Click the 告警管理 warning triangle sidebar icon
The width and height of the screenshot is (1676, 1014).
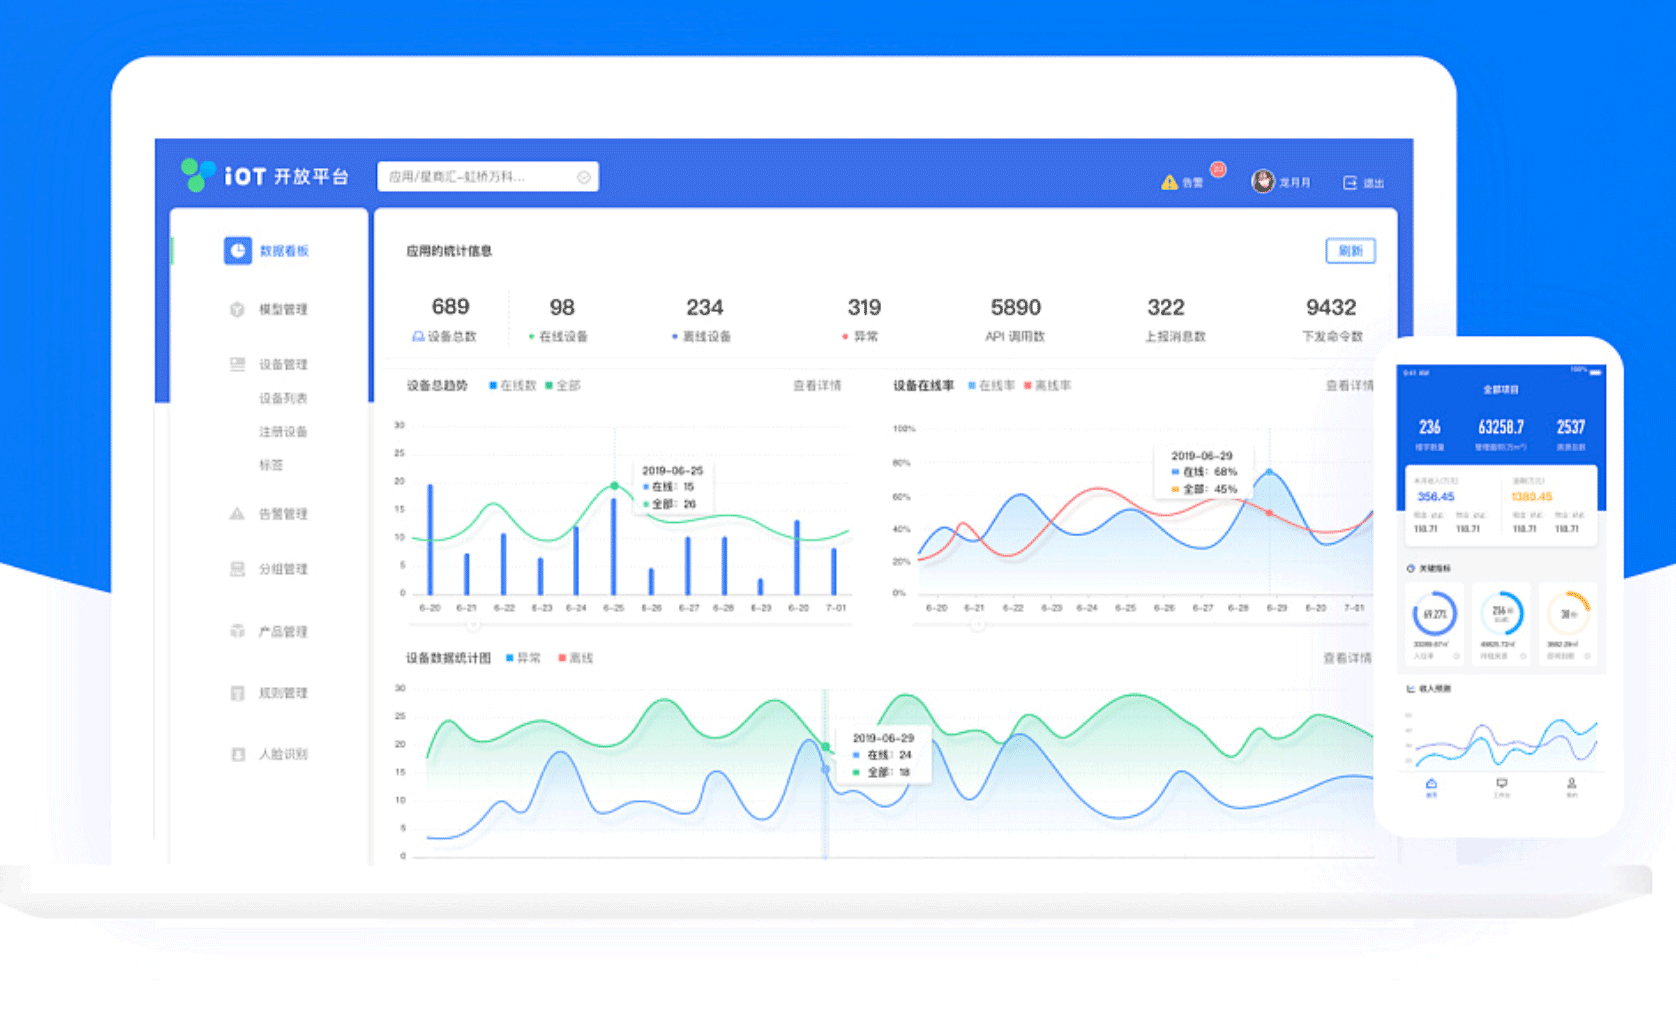click(x=237, y=514)
